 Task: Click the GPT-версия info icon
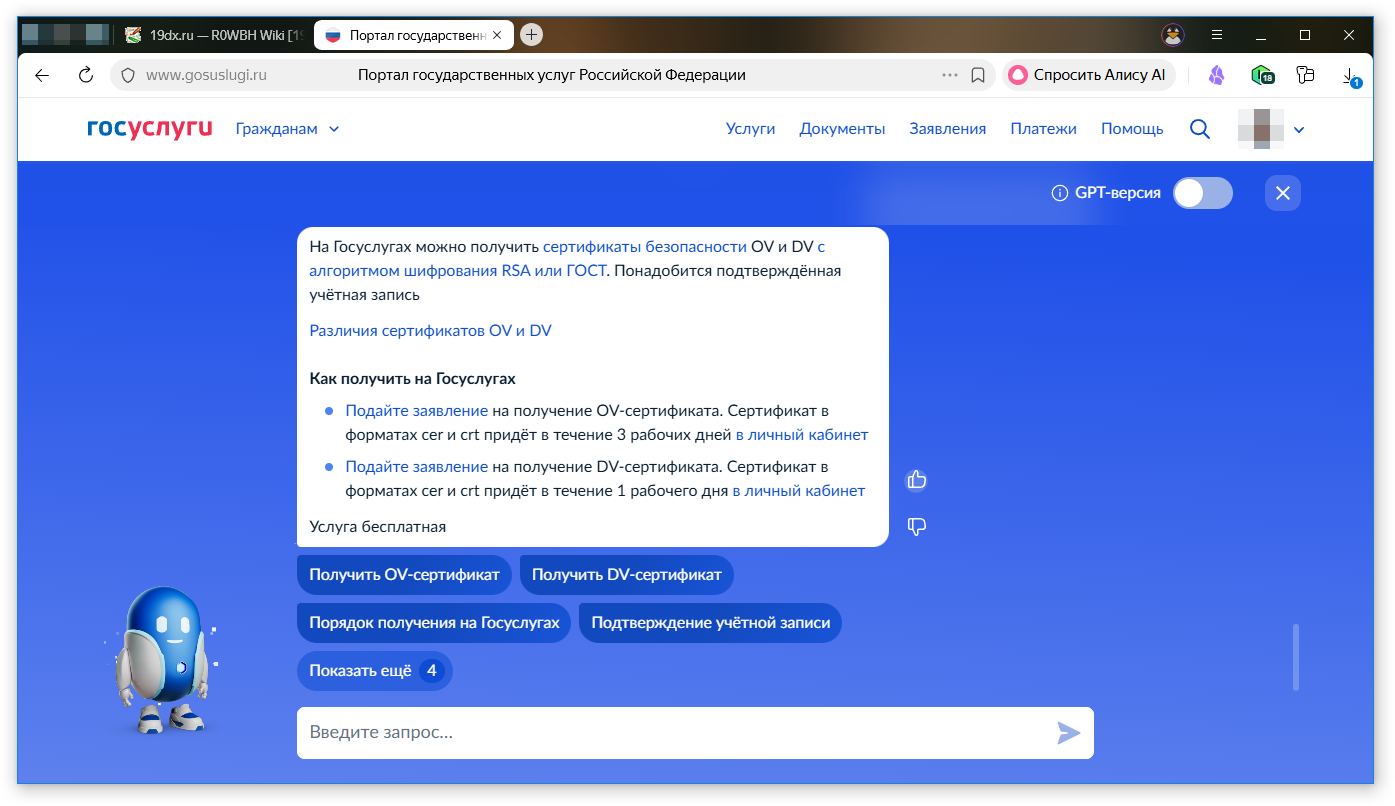pos(1059,193)
